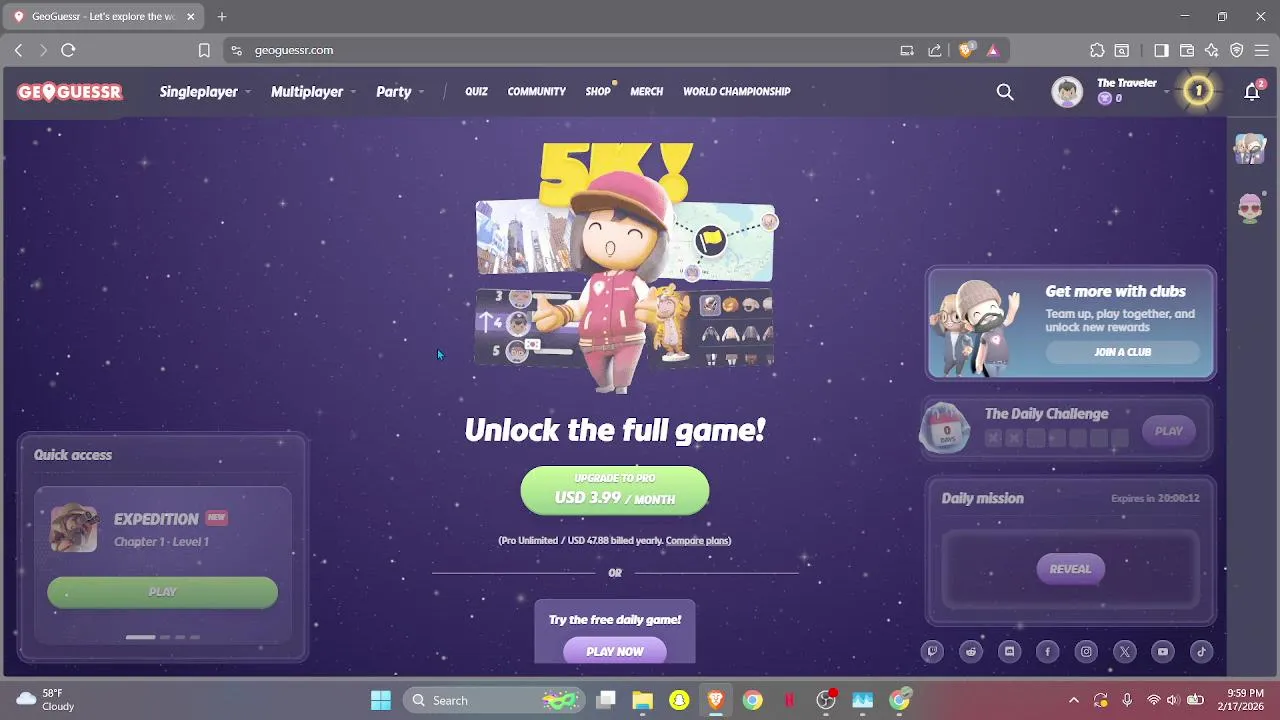Expand The Traveler account dropdown arrow
The height and width of the screenshot is (720, 1280).
(1166, 92)
